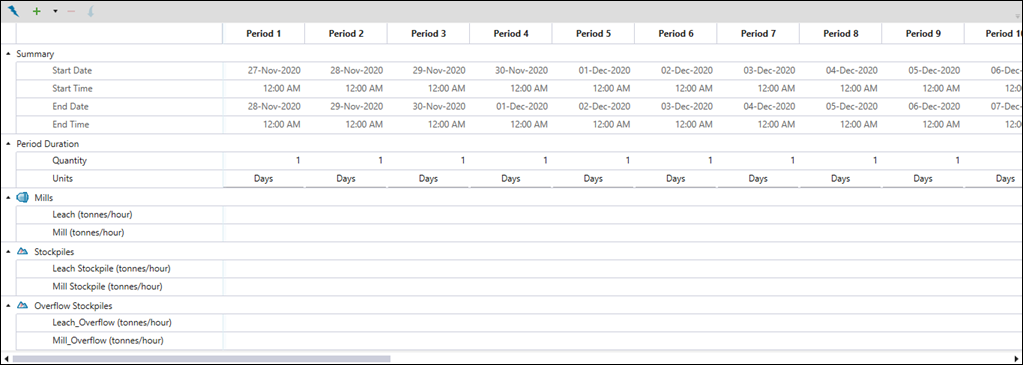Click the End Date row label
The width and height of the screenshot is (1023, 365).
tap(70, 106)
